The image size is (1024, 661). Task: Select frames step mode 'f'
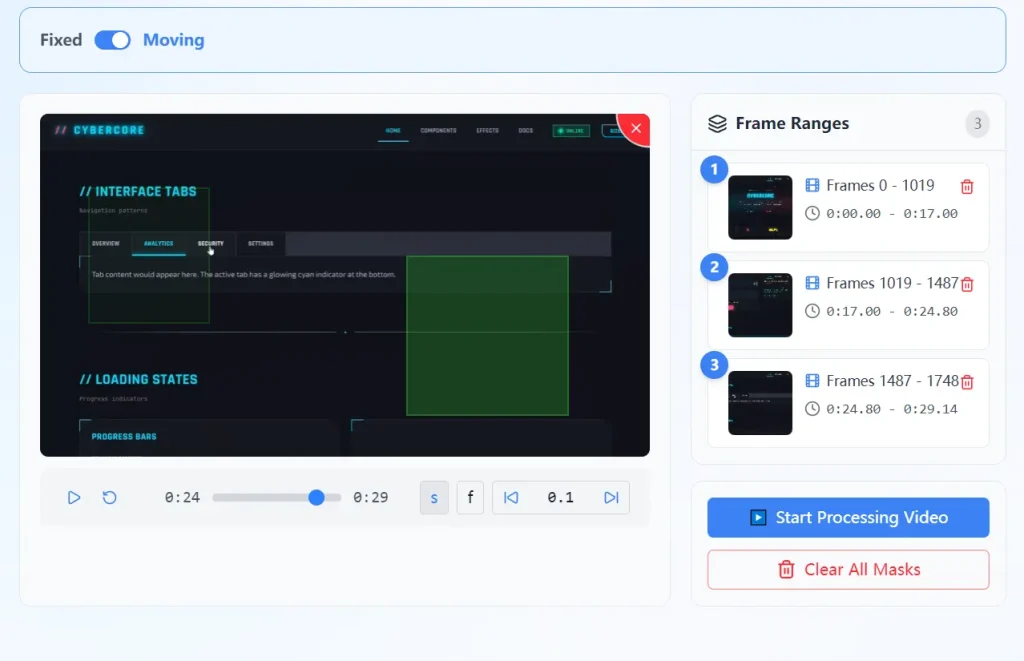470,497
